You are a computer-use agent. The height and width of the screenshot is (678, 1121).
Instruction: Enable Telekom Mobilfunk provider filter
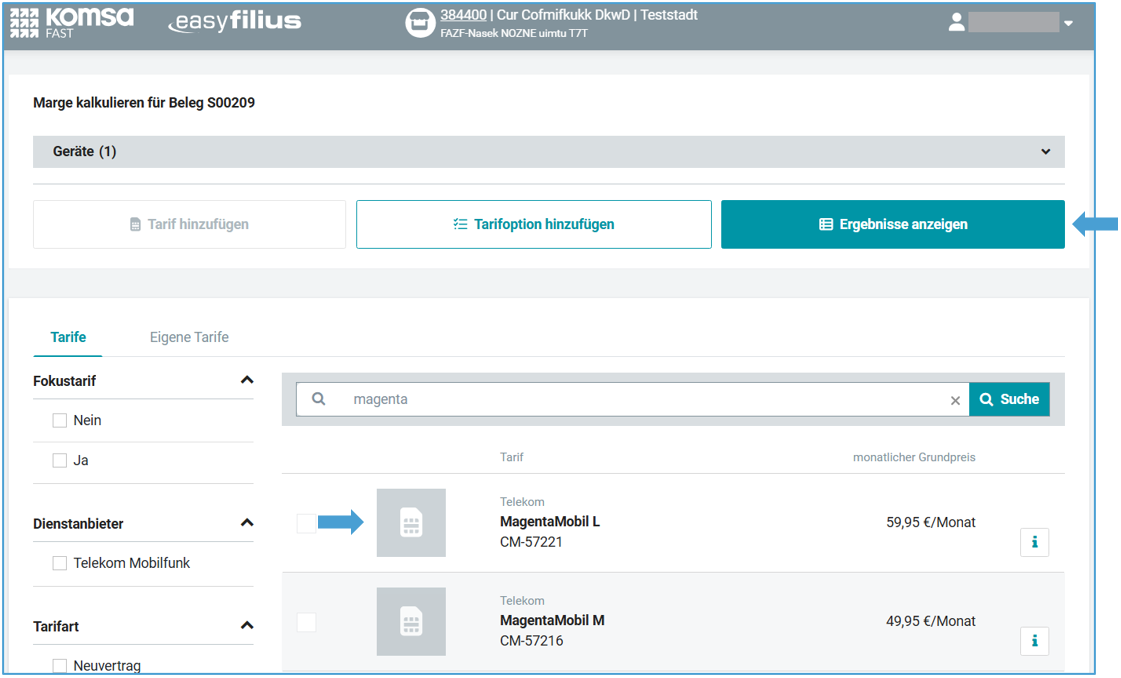[60, 564]
